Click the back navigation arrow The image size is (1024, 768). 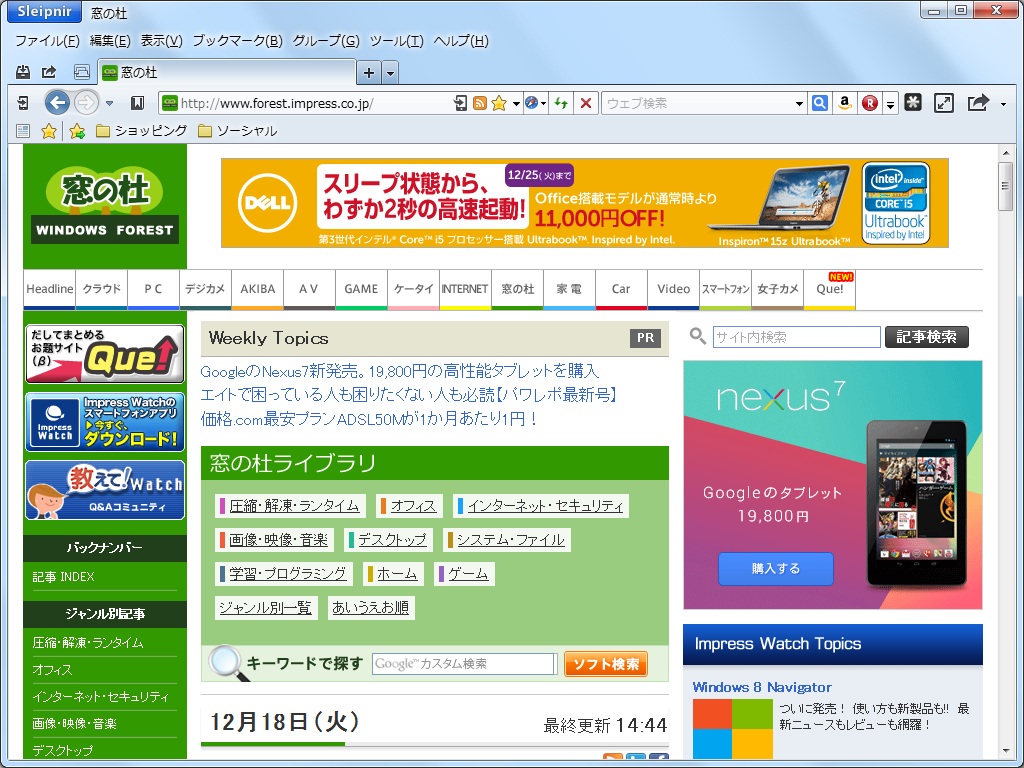(x=58, y=103)
